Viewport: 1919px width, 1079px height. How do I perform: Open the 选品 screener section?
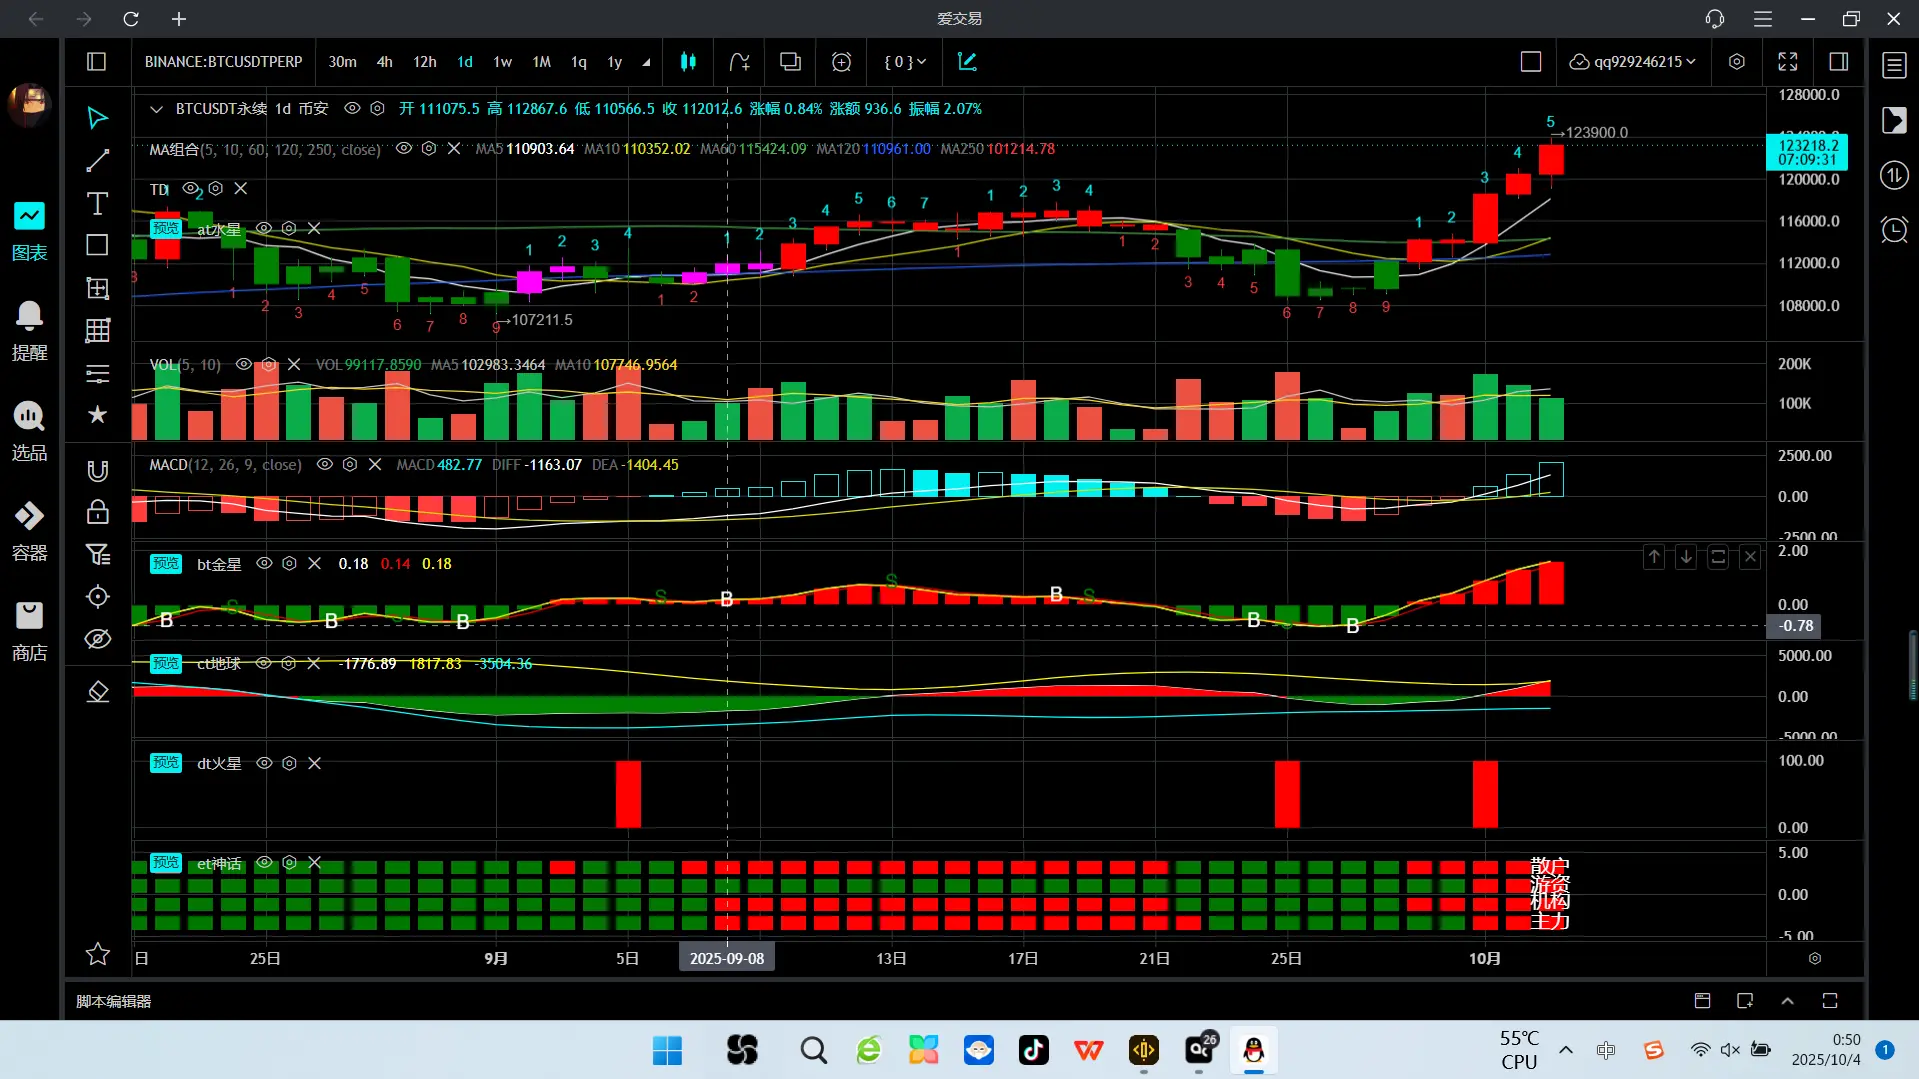pos(29,432)
